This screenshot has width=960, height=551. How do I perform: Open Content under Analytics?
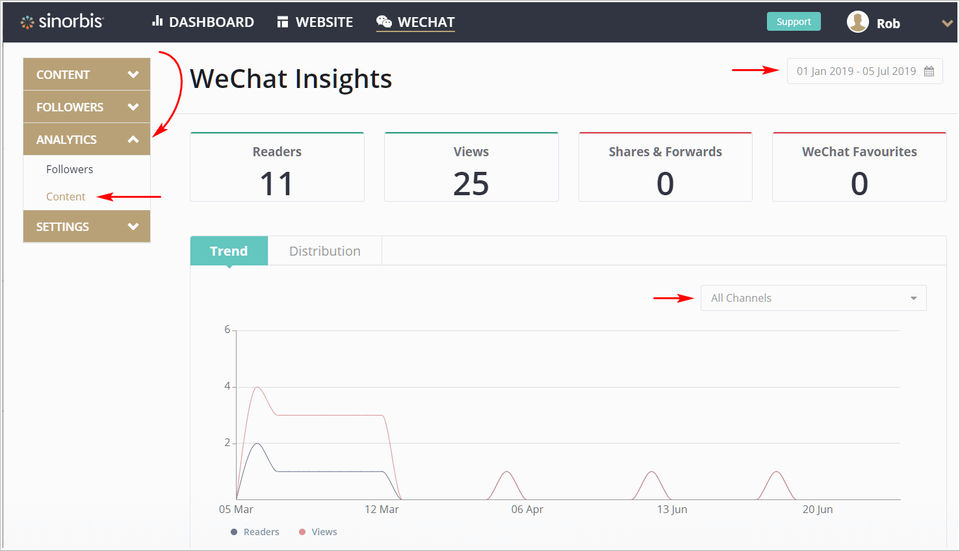click(66, 197)
